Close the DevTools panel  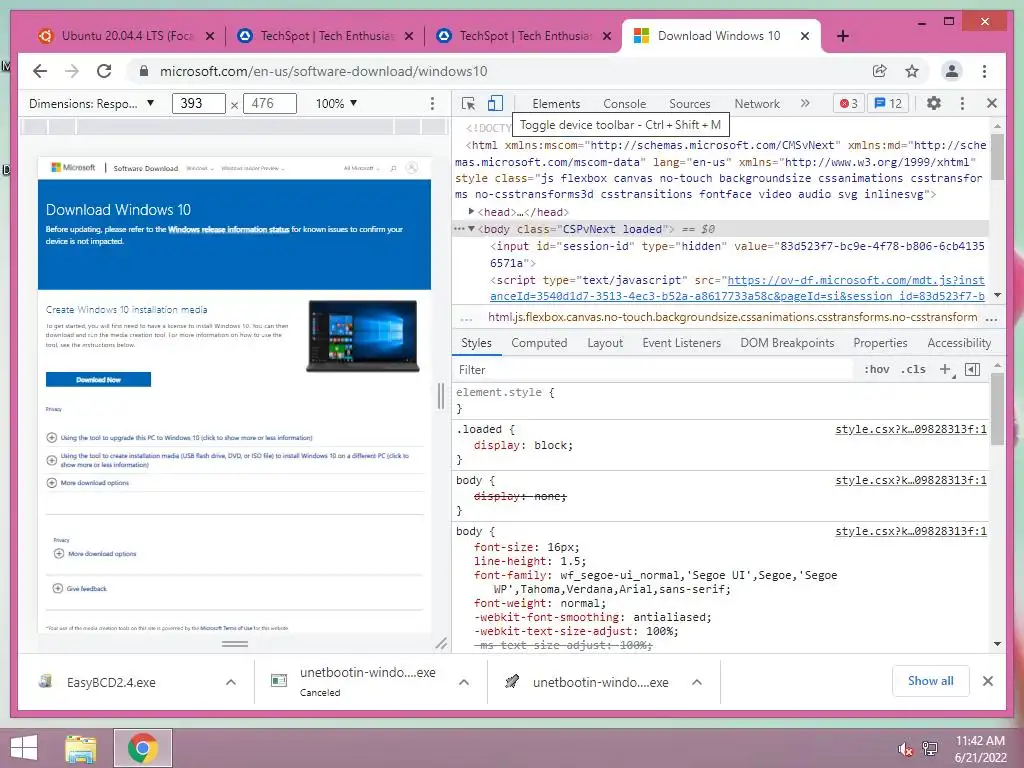point(992,103)
